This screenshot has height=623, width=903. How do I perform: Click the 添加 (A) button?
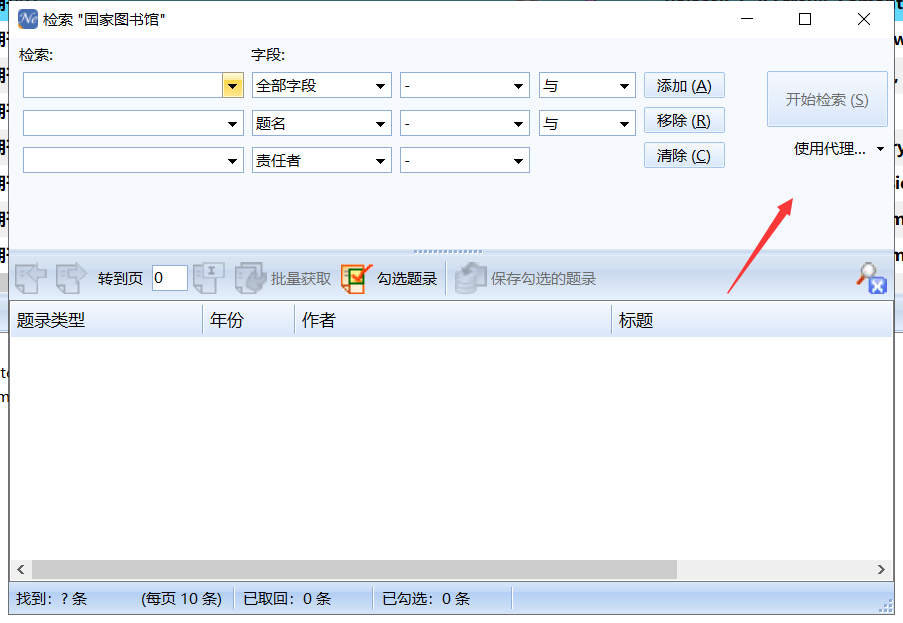click(x=684, y=86)
